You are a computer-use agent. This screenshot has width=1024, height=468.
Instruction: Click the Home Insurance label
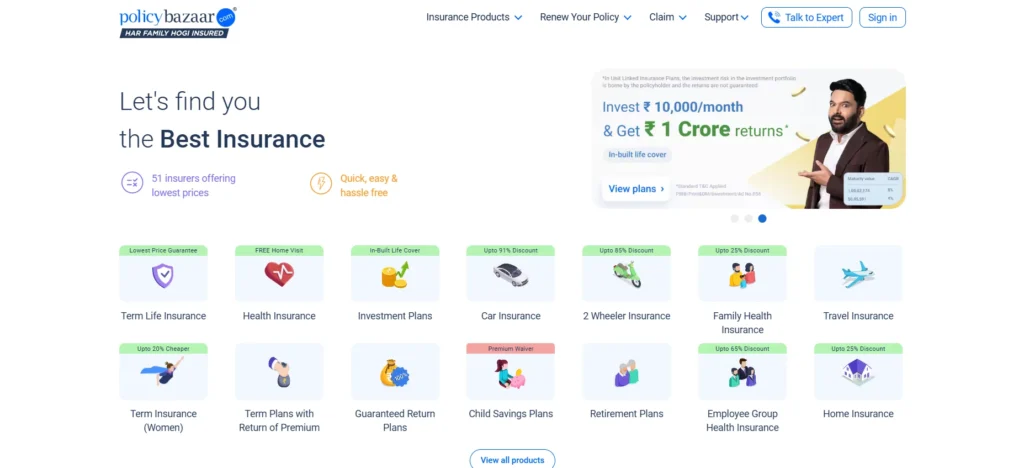pyautogui.click(x=858, y=414)
